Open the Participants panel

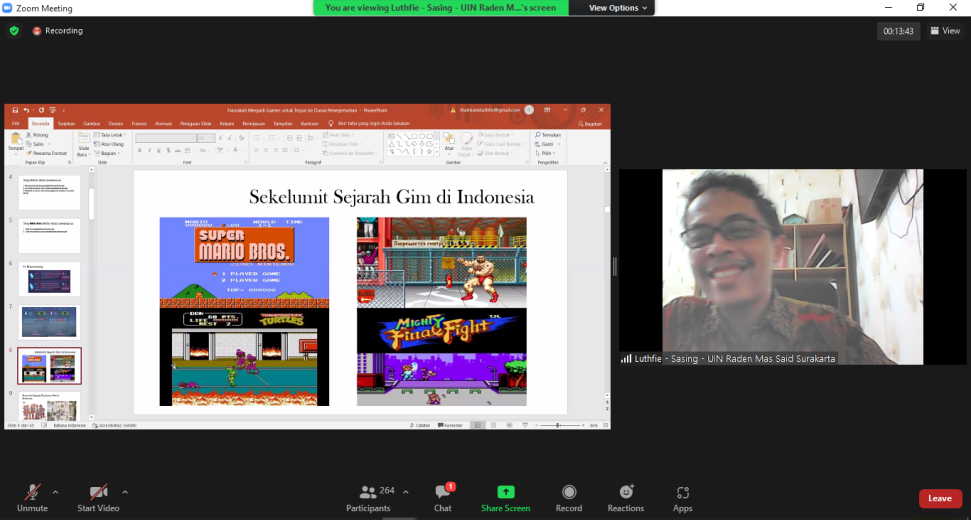tap(368, 498)
